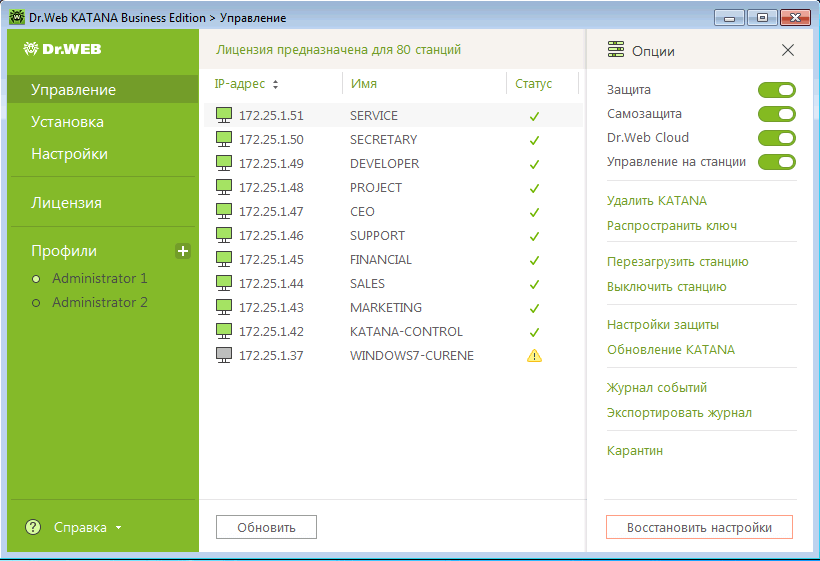
Task: Click the green checkmark status for KATANA-CONTROL
Action: point(534,333)
